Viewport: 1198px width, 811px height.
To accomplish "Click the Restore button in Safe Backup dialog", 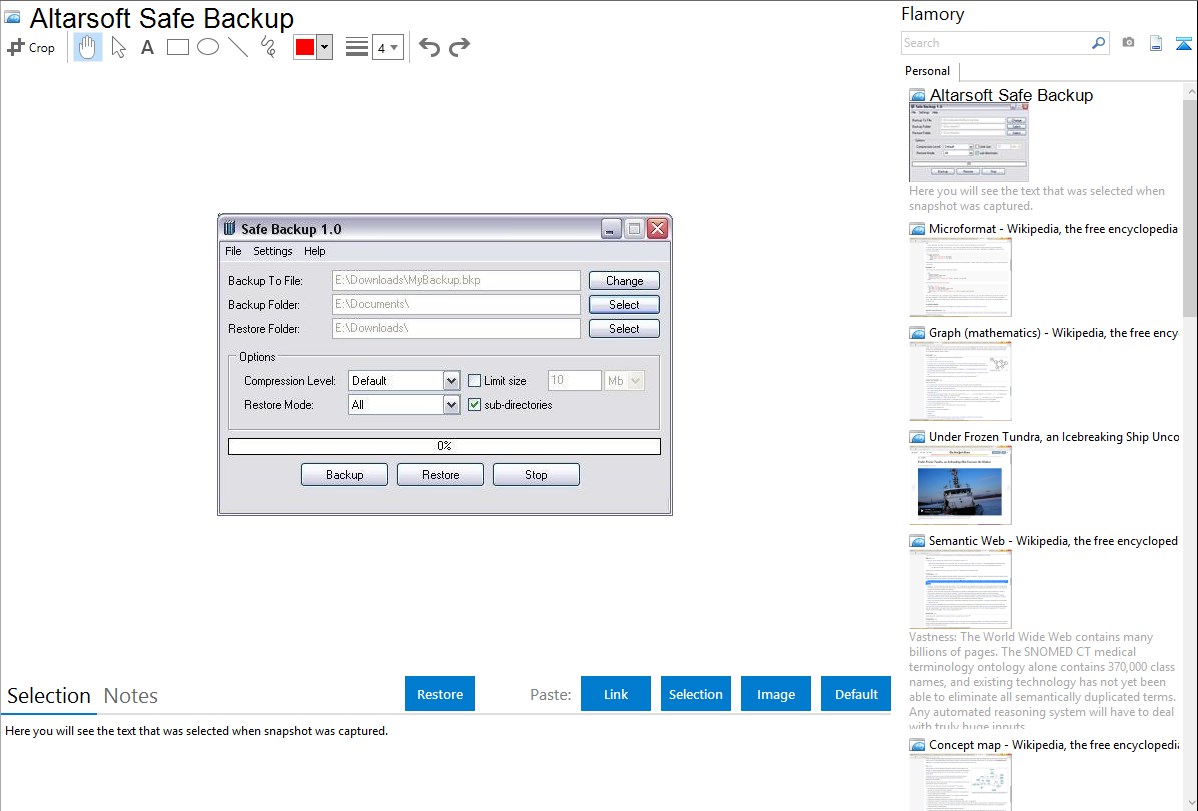I will (x=440, y=475).
